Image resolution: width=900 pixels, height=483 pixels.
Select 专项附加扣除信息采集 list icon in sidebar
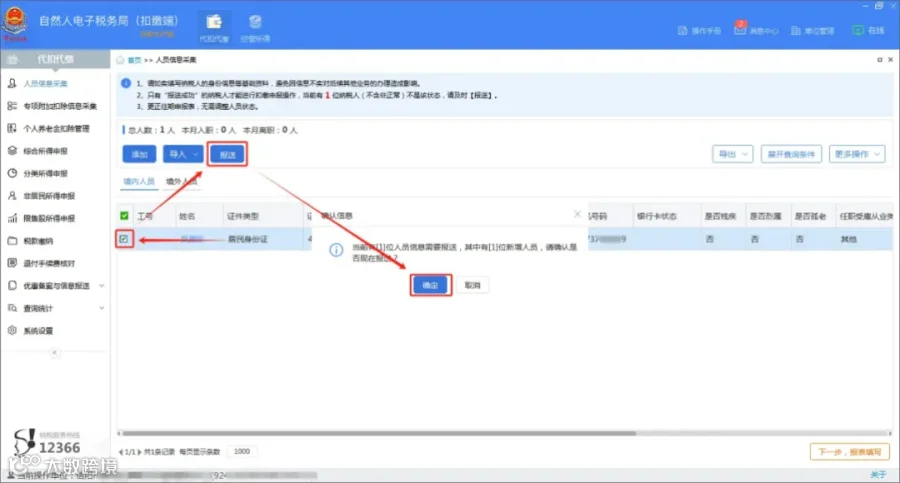pyautogui.click(x=12, y=106)
